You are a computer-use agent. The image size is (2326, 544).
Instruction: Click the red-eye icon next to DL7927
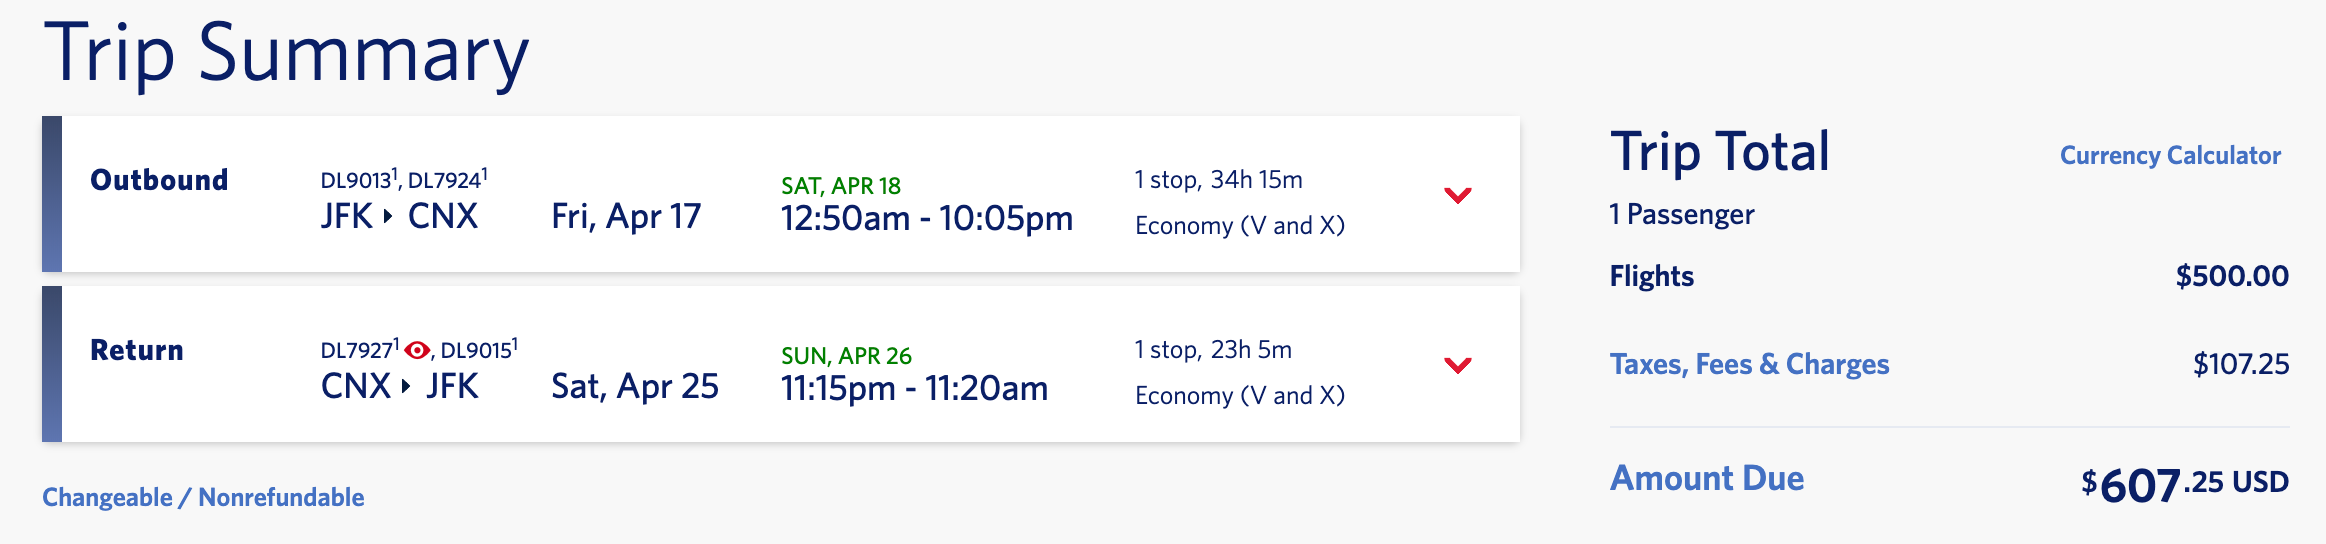[x=417, y=350]
